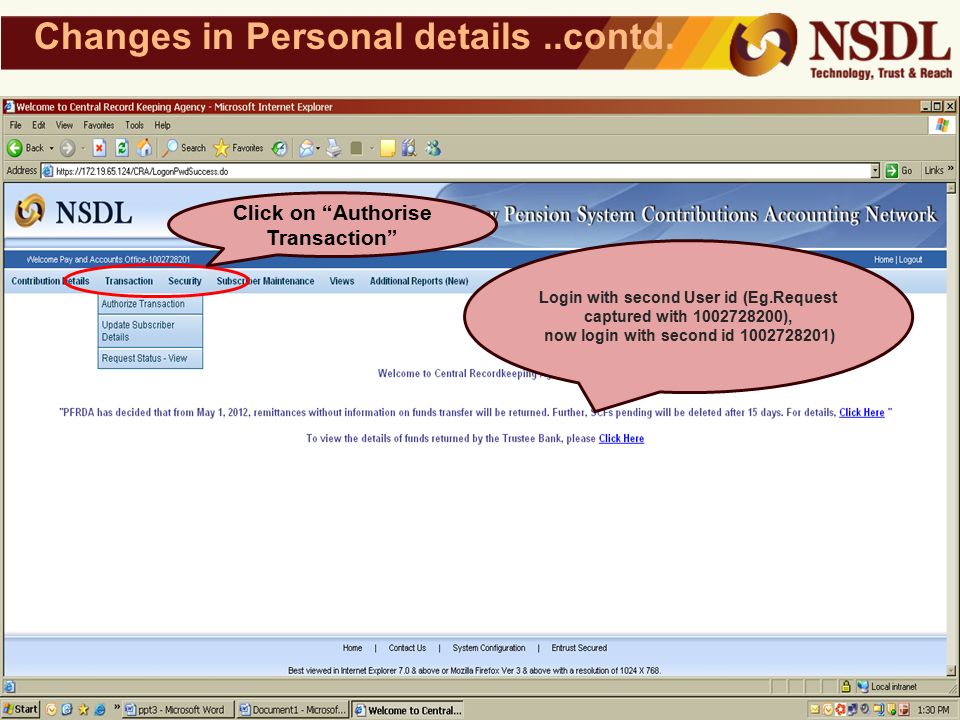
Task: Click the Mail envelope icon
Action: tap(306, 148)
